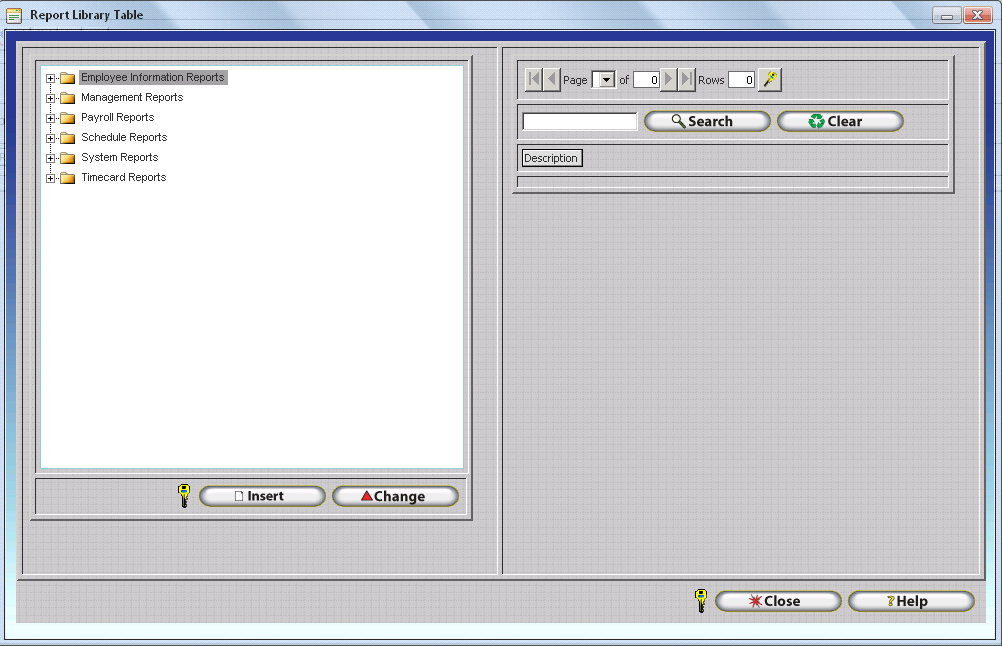The width and height of the screenshot is (1002, 646).
Task: Click the search text input field
Action: click(579, 121)
